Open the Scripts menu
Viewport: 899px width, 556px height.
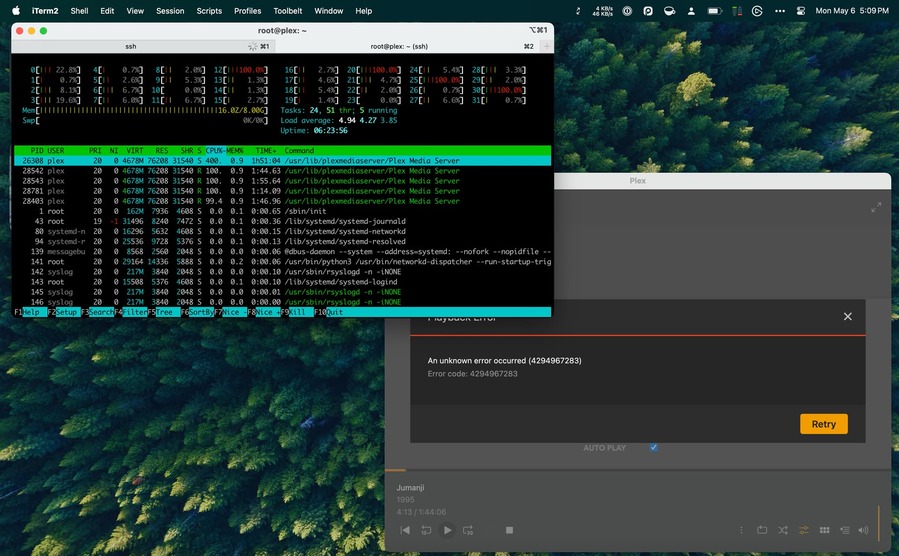coord(209,10)
